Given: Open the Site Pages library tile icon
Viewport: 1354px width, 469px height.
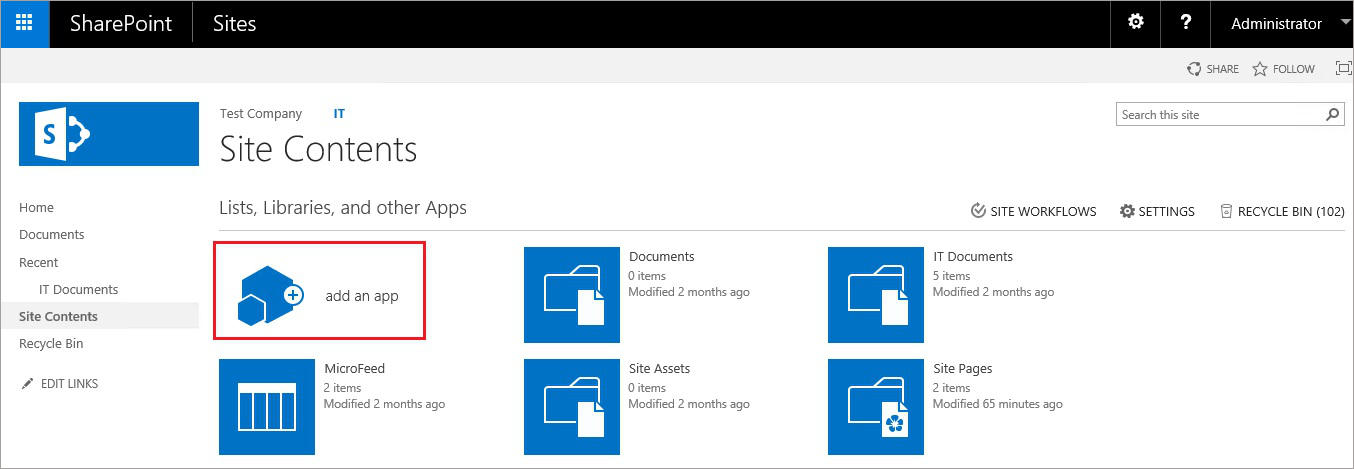Looking at the screenshot, I should pos(876,407).
